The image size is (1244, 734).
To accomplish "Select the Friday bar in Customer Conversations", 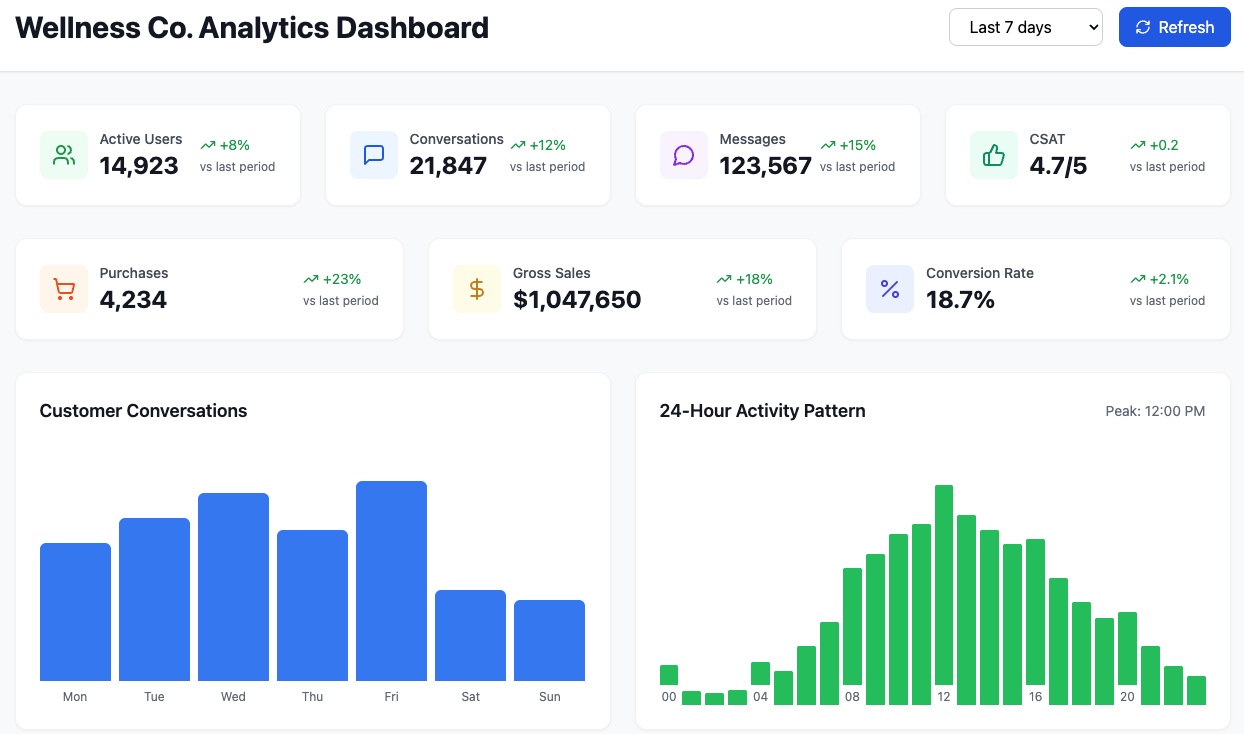I will point(391,580).
